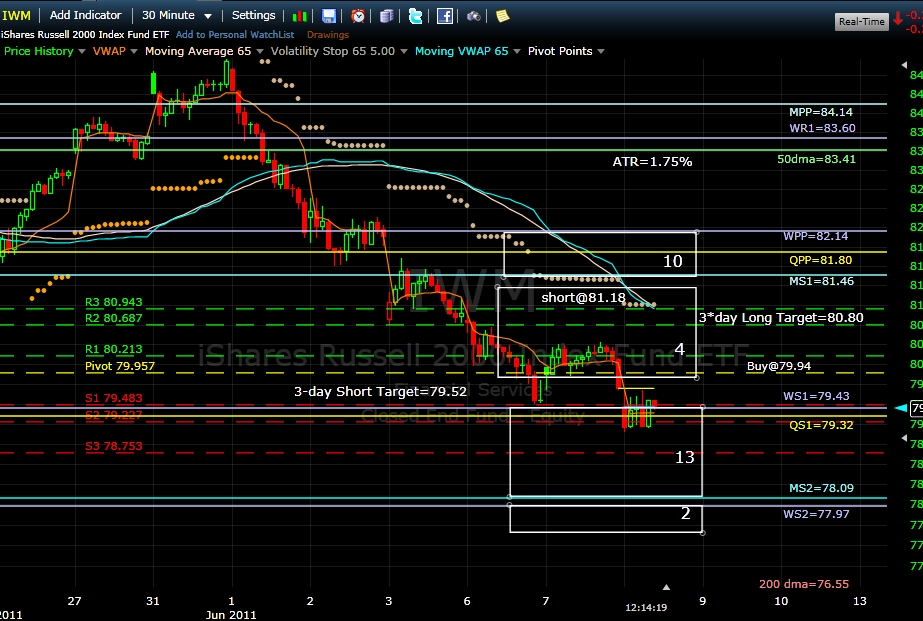Open the Settings menu
Screen dimensions: 923x621
253,15
